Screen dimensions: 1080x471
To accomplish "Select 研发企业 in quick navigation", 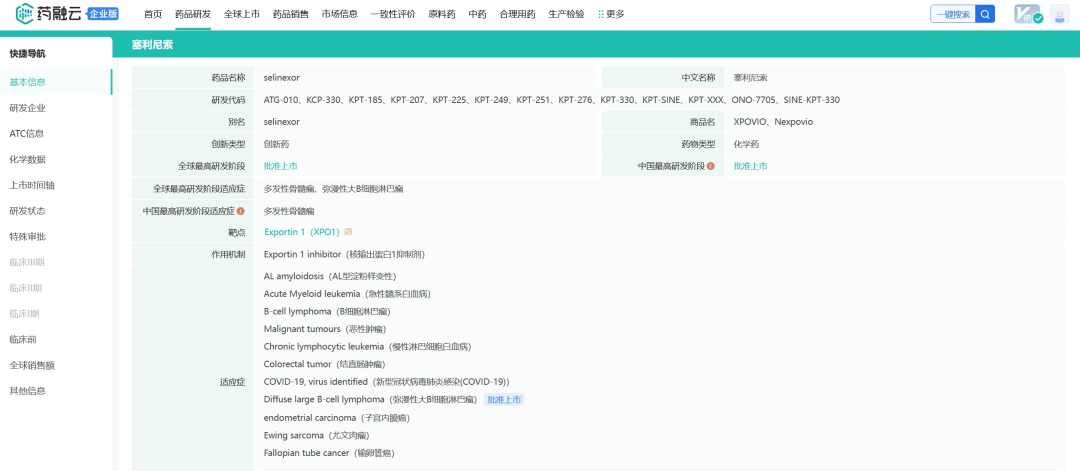I will coord(27,108).
